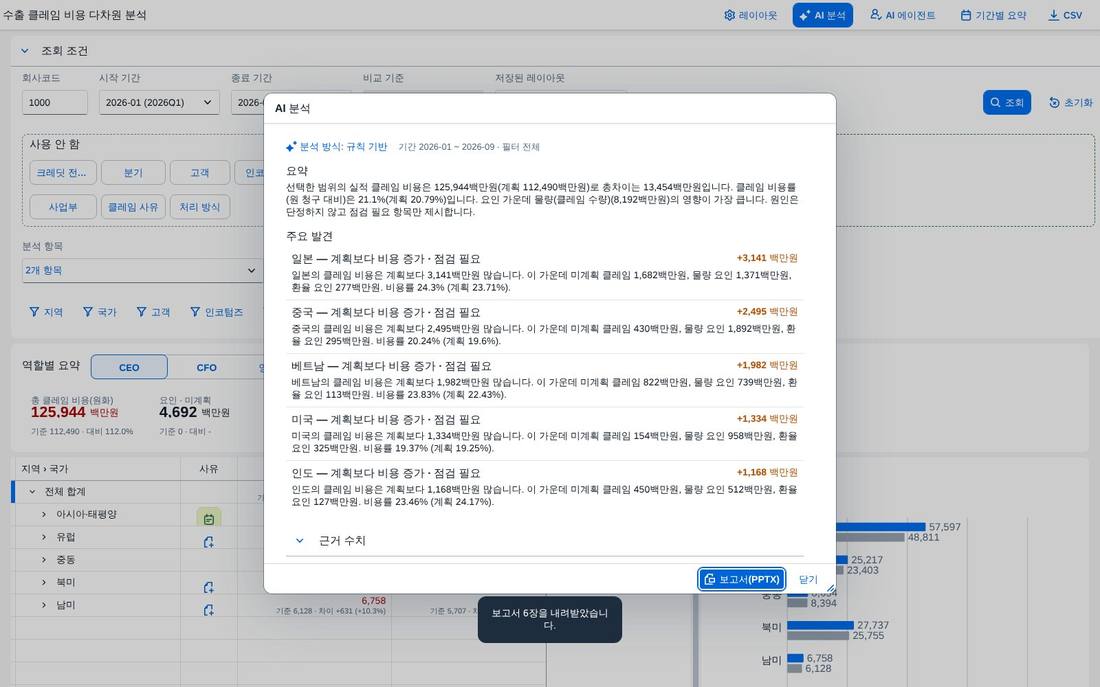Click the AI 분석 button in the header
The image size is (1100, 687).
click(822, 15)
